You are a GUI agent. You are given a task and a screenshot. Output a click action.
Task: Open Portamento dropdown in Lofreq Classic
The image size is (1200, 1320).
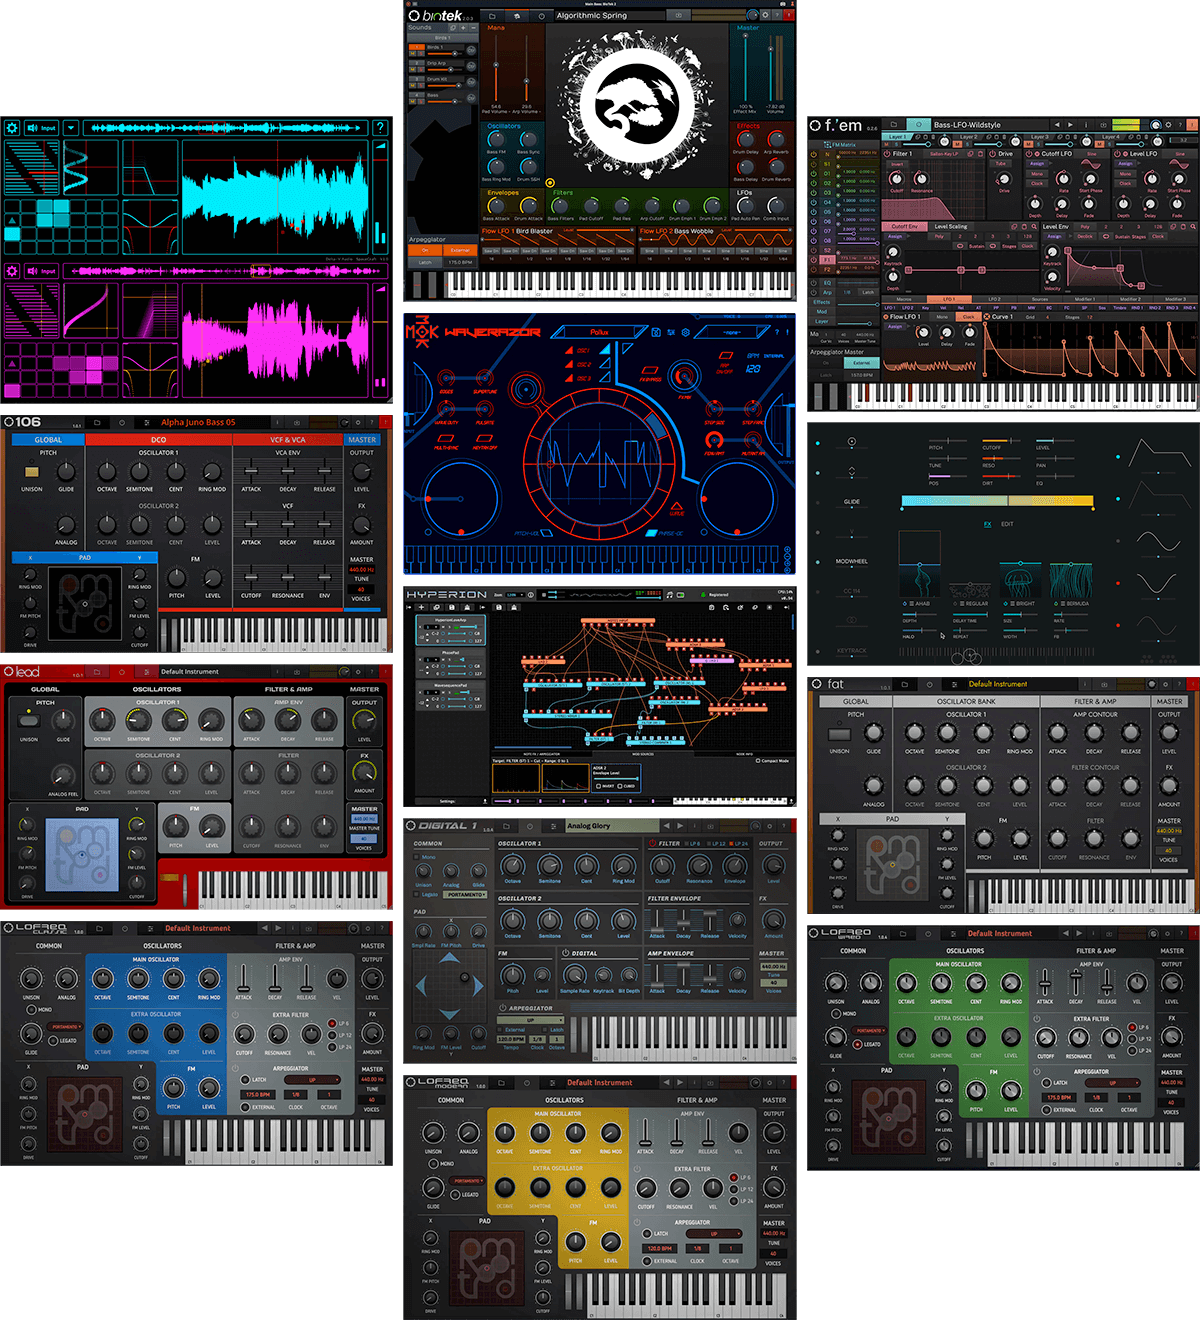pyautogui.click(x=66, y=1027)
